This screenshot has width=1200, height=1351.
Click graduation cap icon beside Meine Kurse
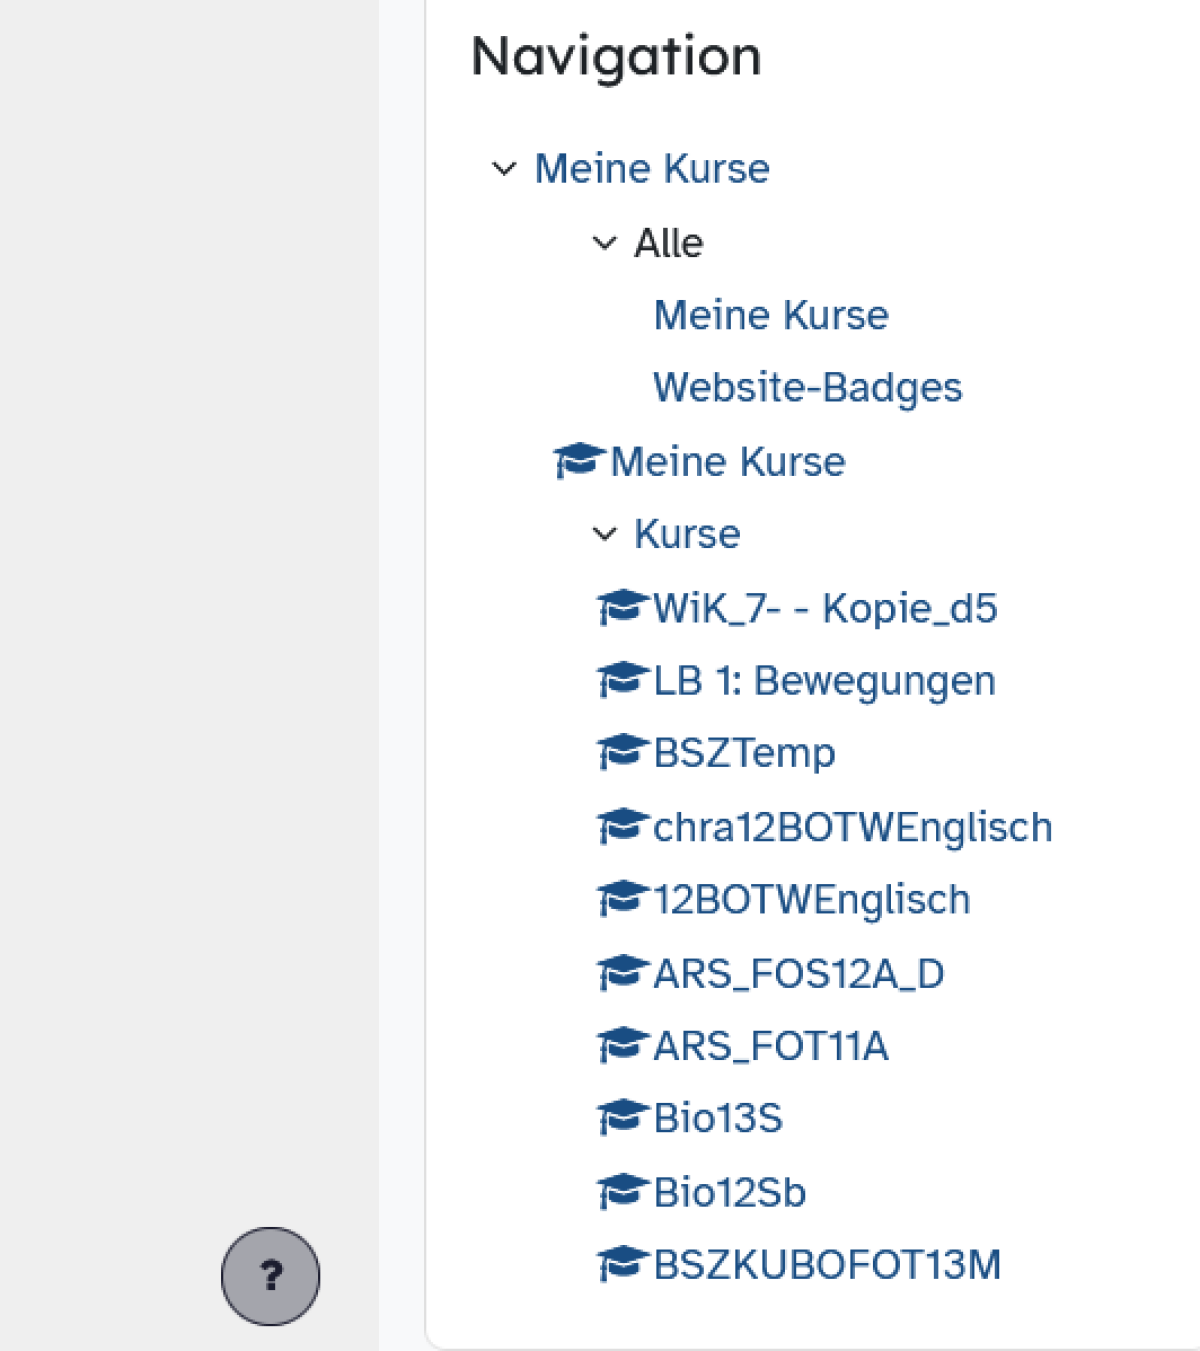pos(578,461)
